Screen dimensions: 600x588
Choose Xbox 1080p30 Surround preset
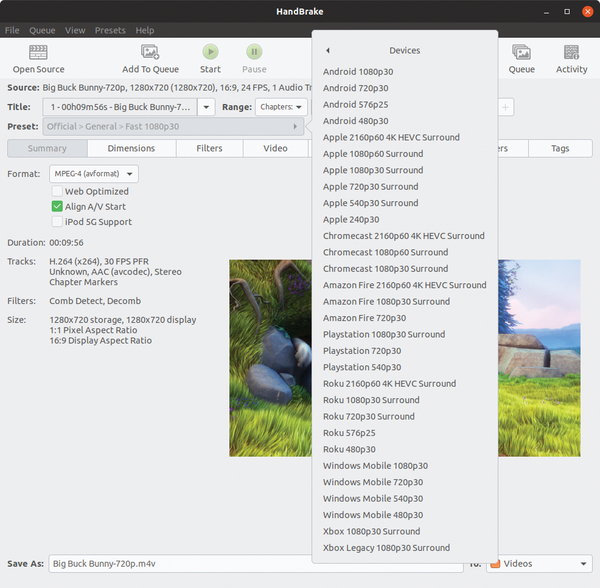click(405, 531)
